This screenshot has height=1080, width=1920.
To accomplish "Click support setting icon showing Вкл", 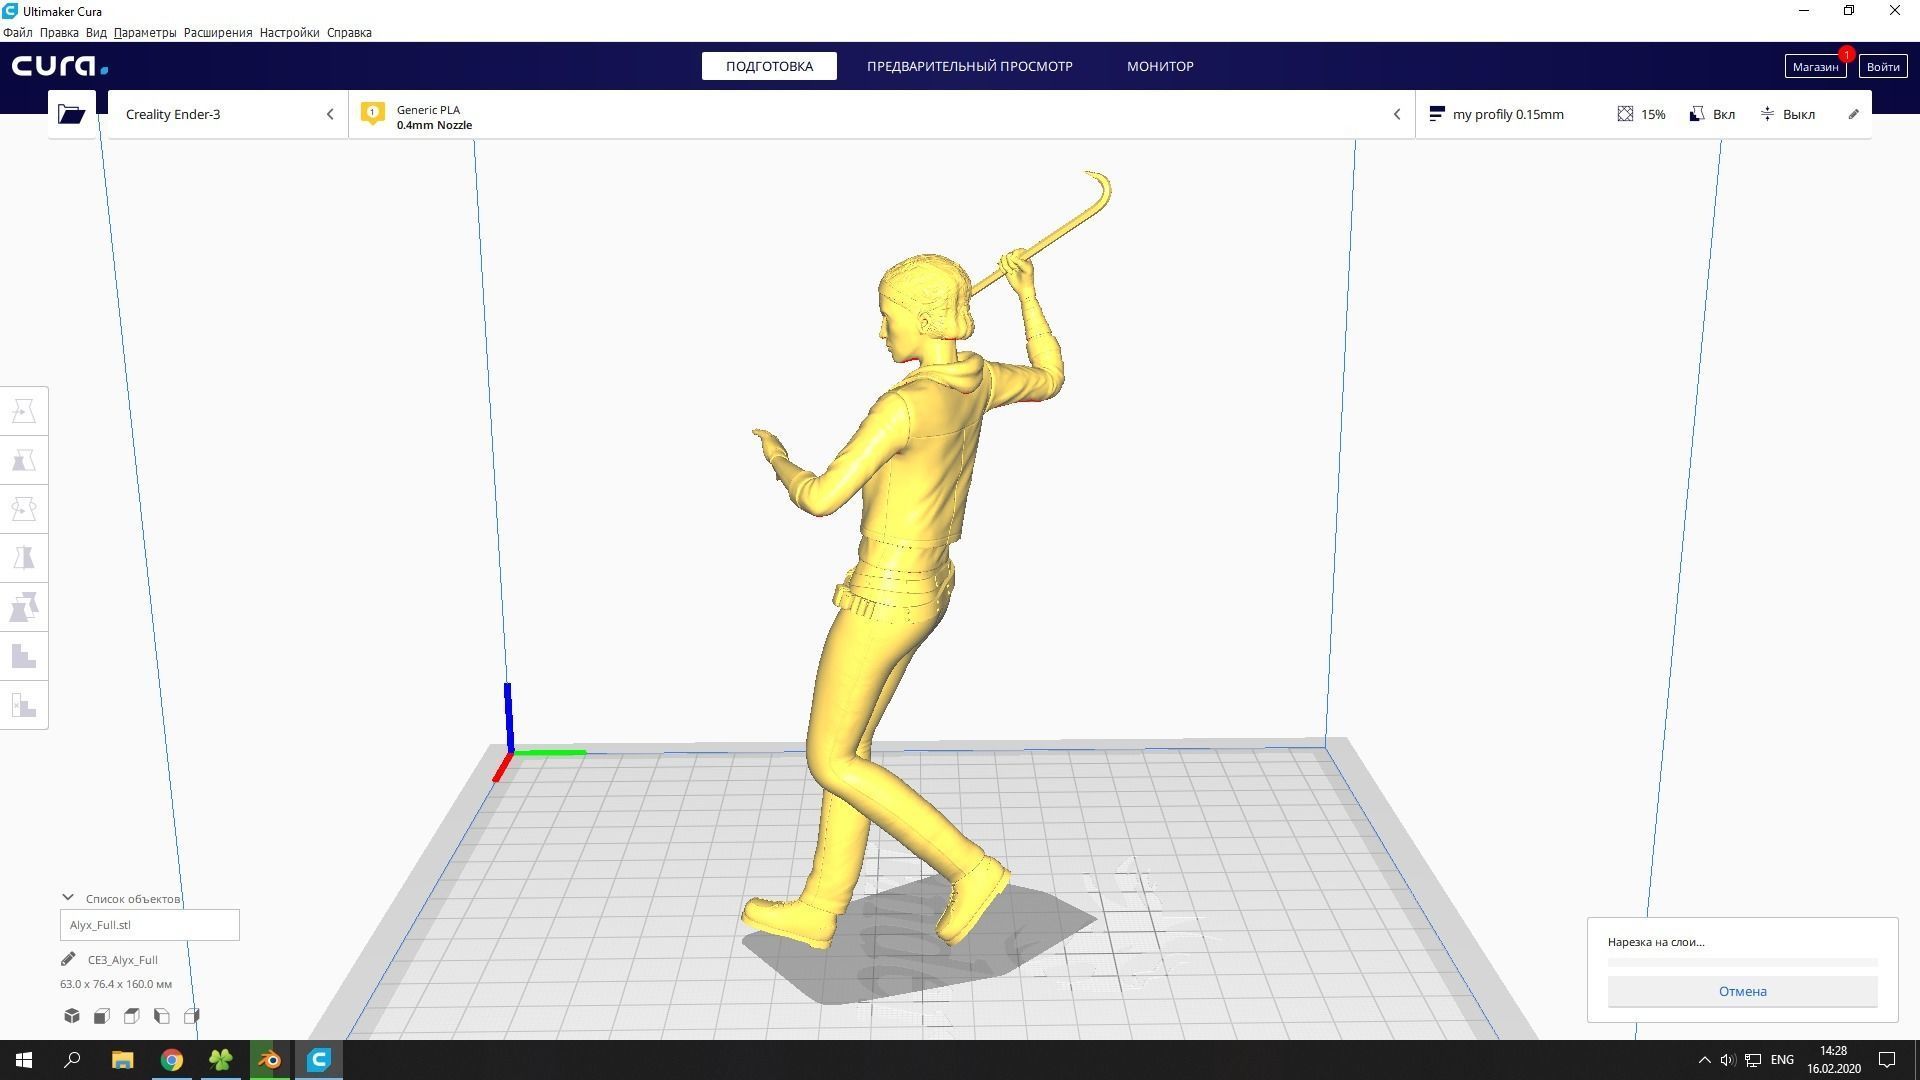I will click(x=1697, y=114).
